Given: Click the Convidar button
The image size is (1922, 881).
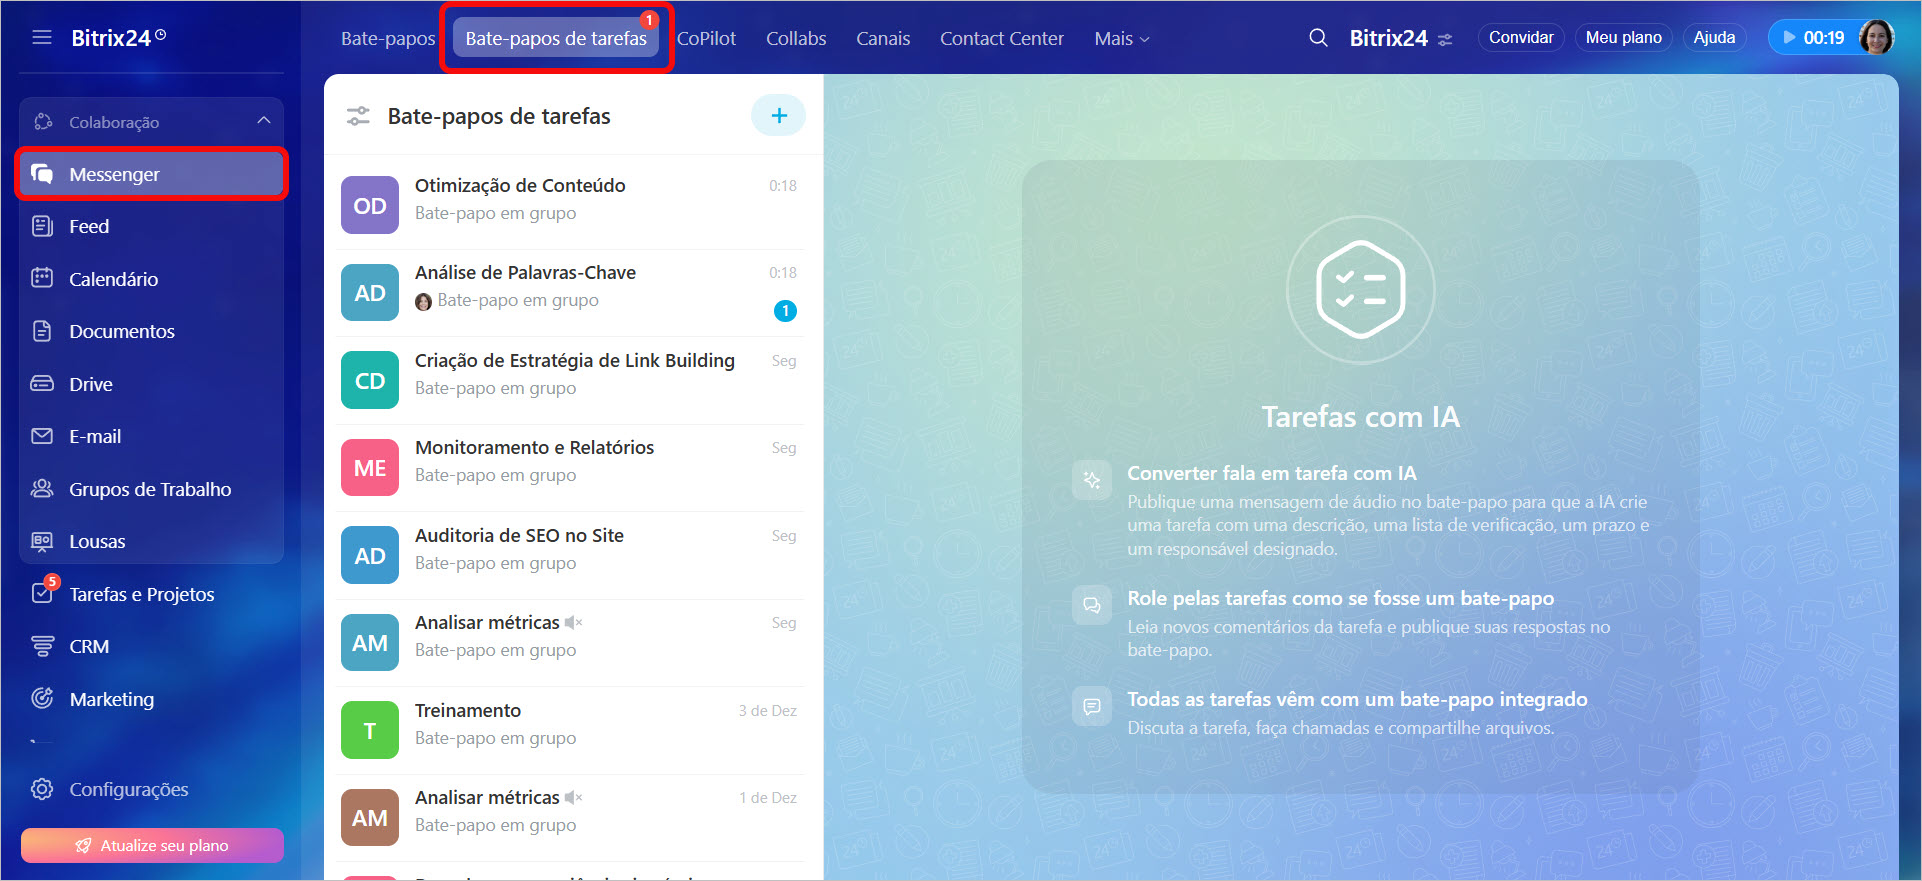Looking at the screenshot, I should pyautogui.click(x=1520, y=38).
